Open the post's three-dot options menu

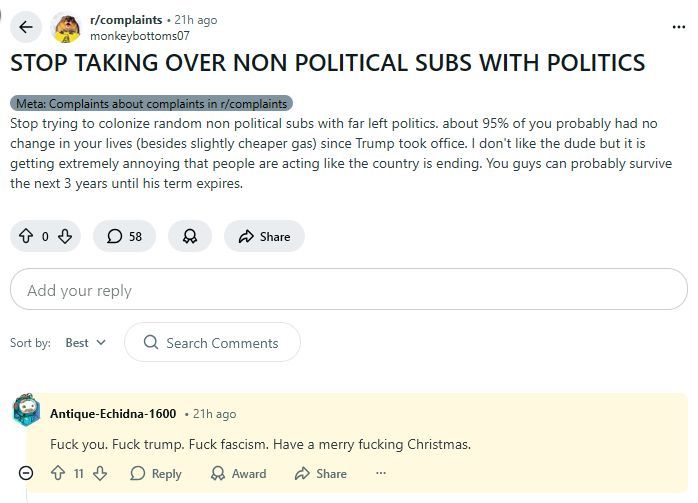(678, 27)
